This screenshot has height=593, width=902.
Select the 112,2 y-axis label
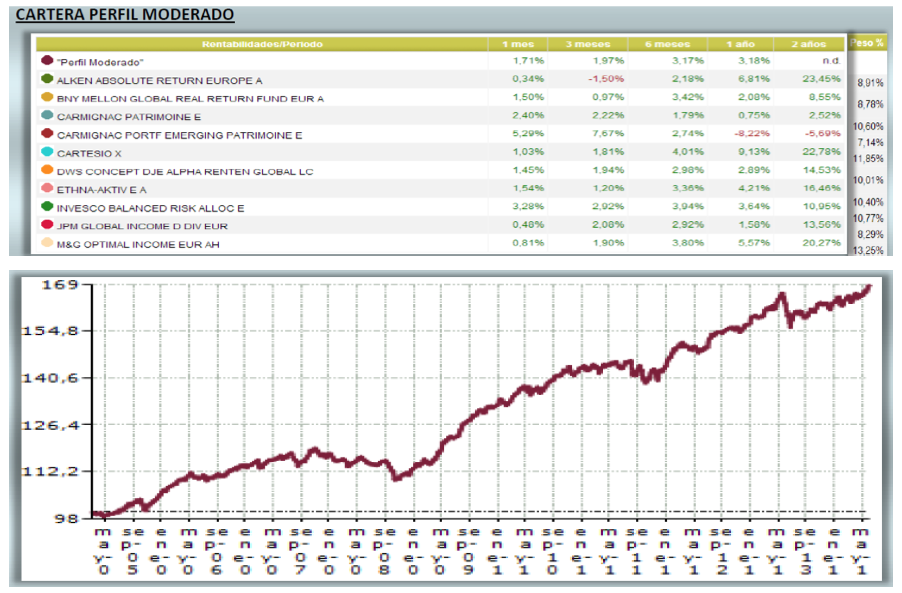[49, 472]
